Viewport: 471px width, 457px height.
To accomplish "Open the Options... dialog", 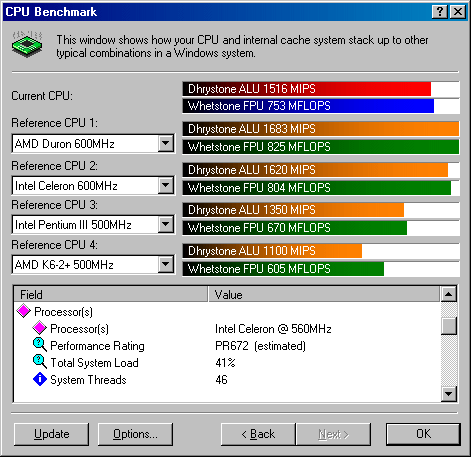I will coord(135,434).
